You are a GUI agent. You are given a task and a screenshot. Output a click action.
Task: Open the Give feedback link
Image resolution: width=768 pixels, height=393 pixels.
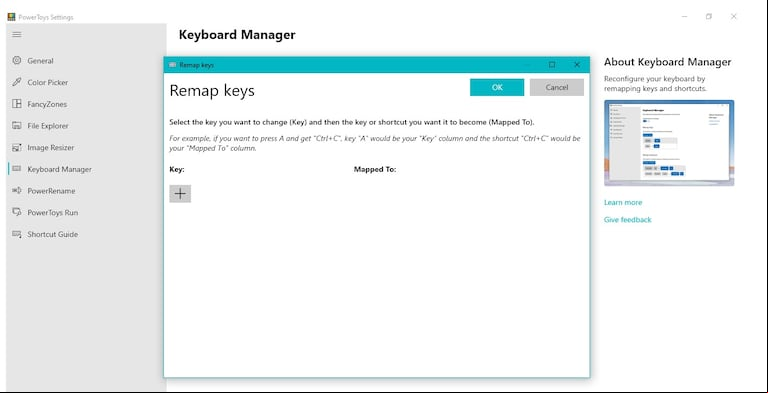point(627,220)
